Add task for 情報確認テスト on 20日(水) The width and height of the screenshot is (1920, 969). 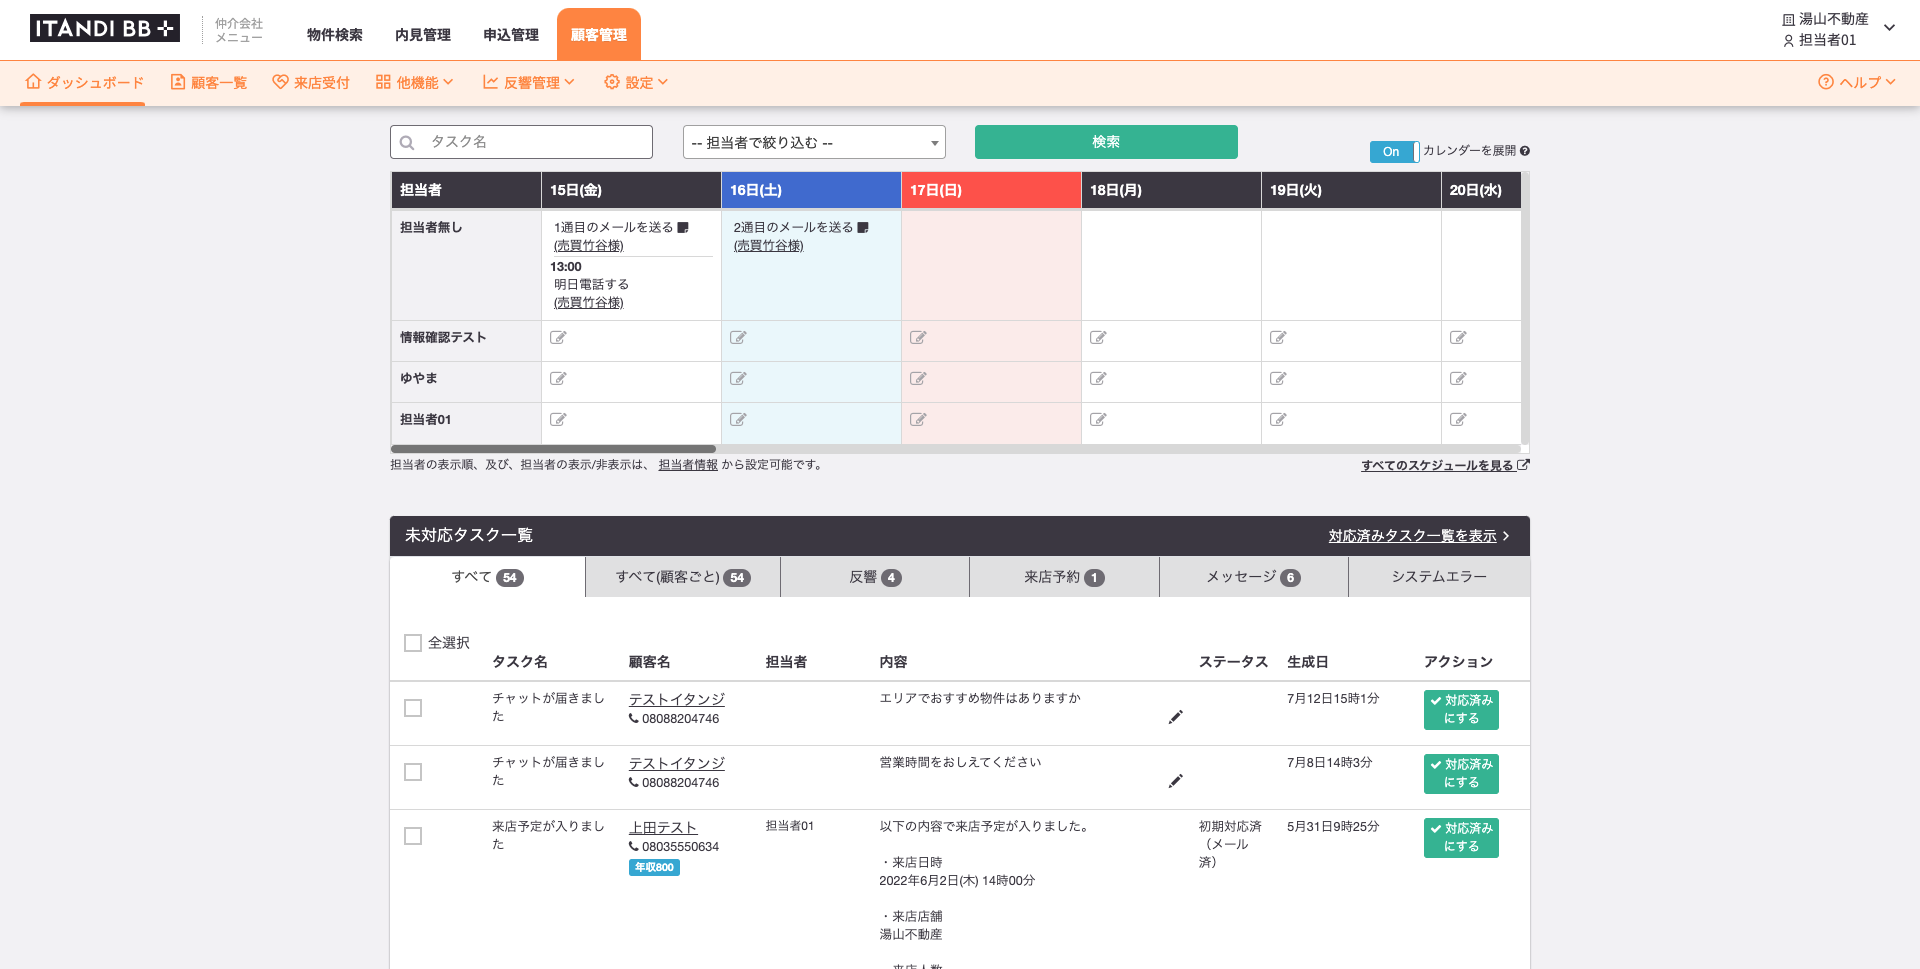[1458, 338]
